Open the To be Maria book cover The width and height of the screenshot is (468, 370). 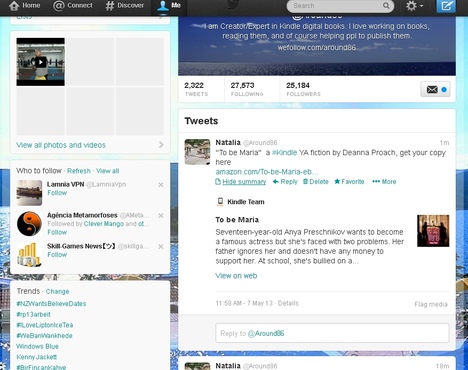pyautogui.click(x=433, y=231)
